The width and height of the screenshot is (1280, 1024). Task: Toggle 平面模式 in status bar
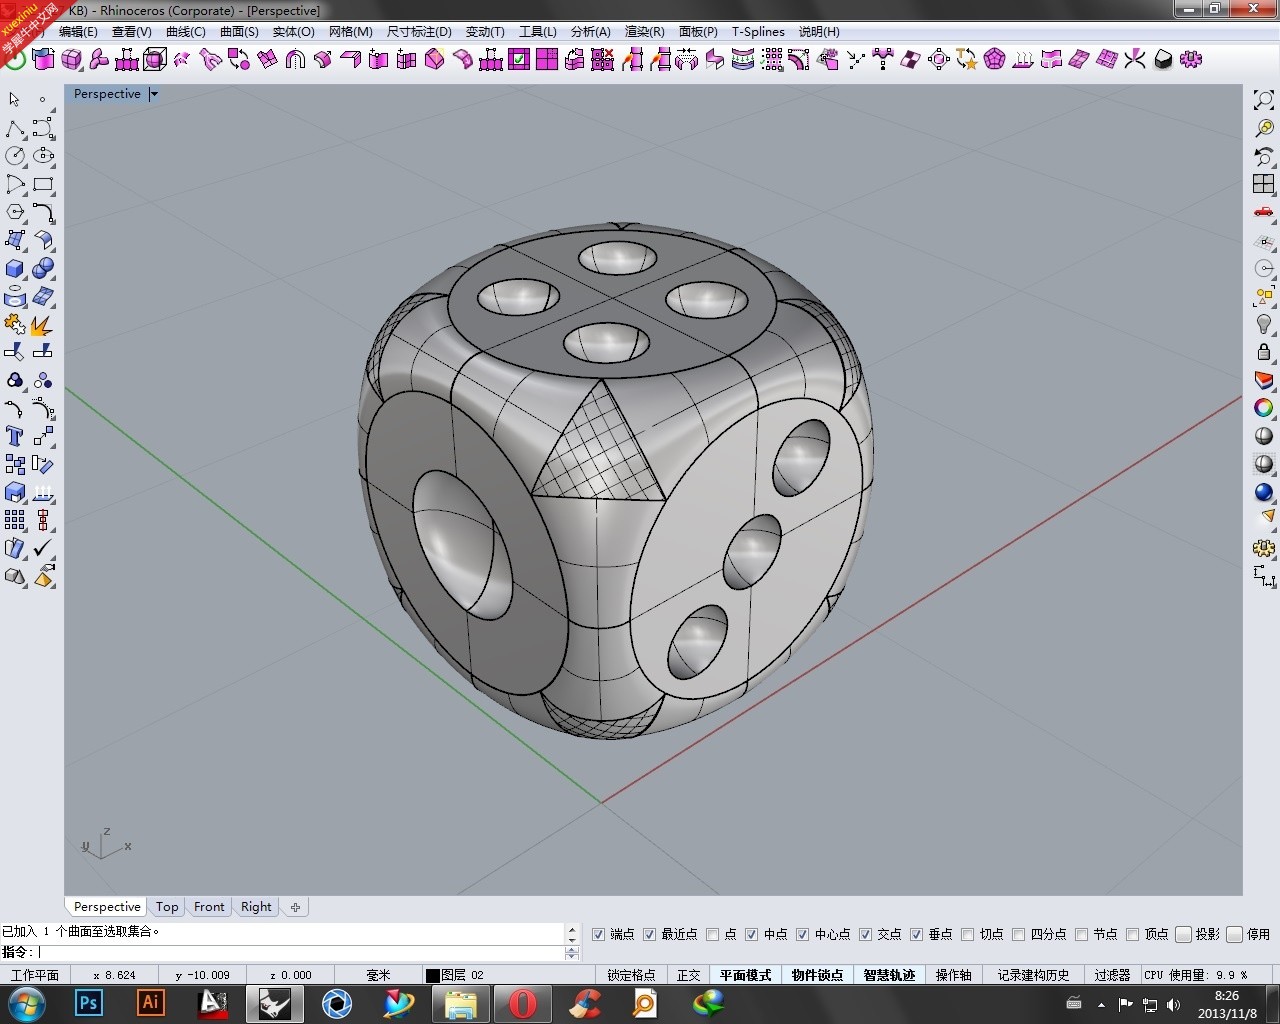click(x=746, y=975)
